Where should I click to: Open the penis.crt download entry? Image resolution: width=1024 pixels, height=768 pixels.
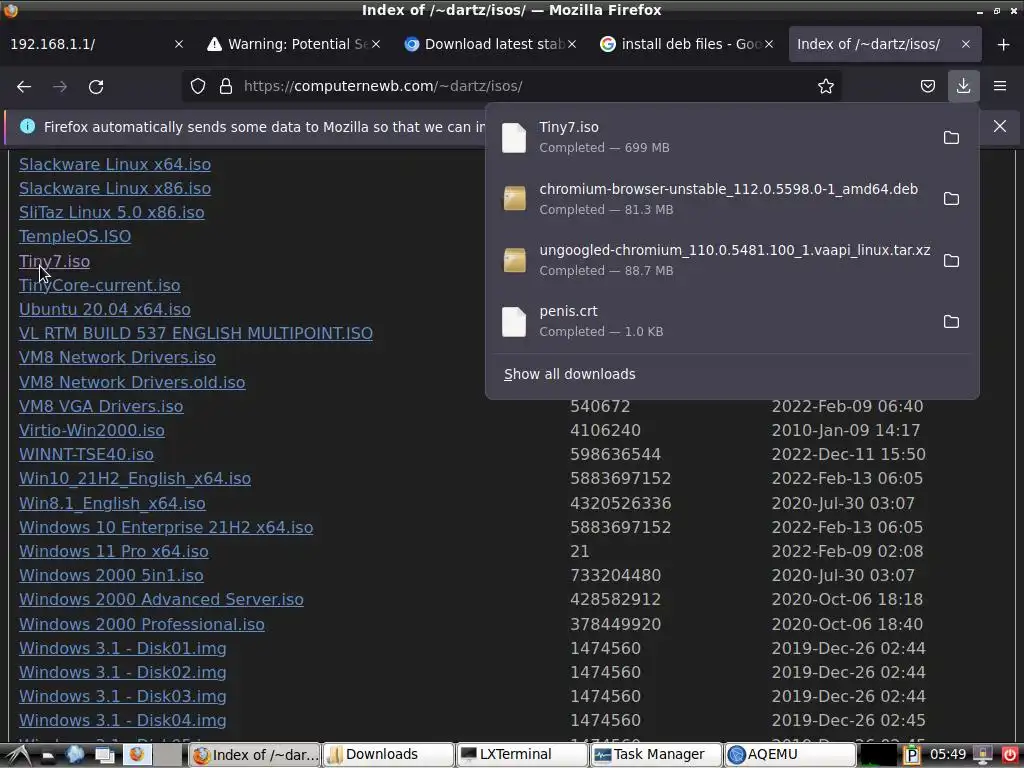point(712,321)
